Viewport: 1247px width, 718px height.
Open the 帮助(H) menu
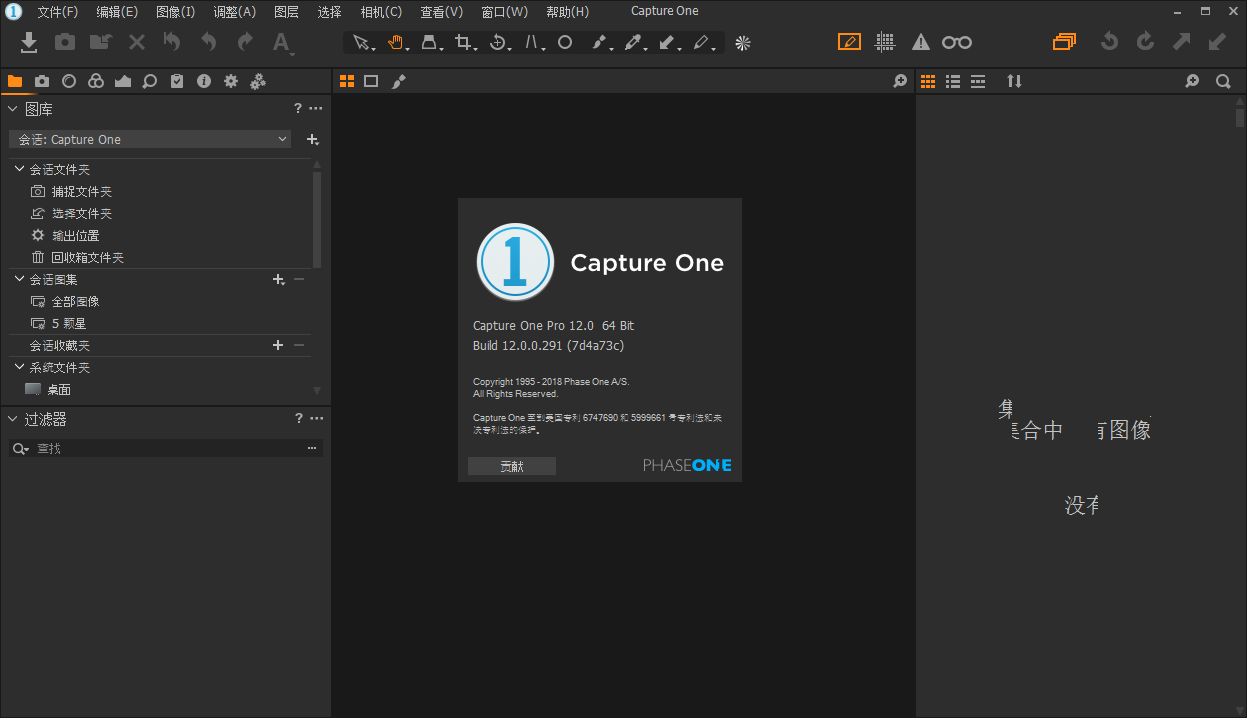coord(567,12)
